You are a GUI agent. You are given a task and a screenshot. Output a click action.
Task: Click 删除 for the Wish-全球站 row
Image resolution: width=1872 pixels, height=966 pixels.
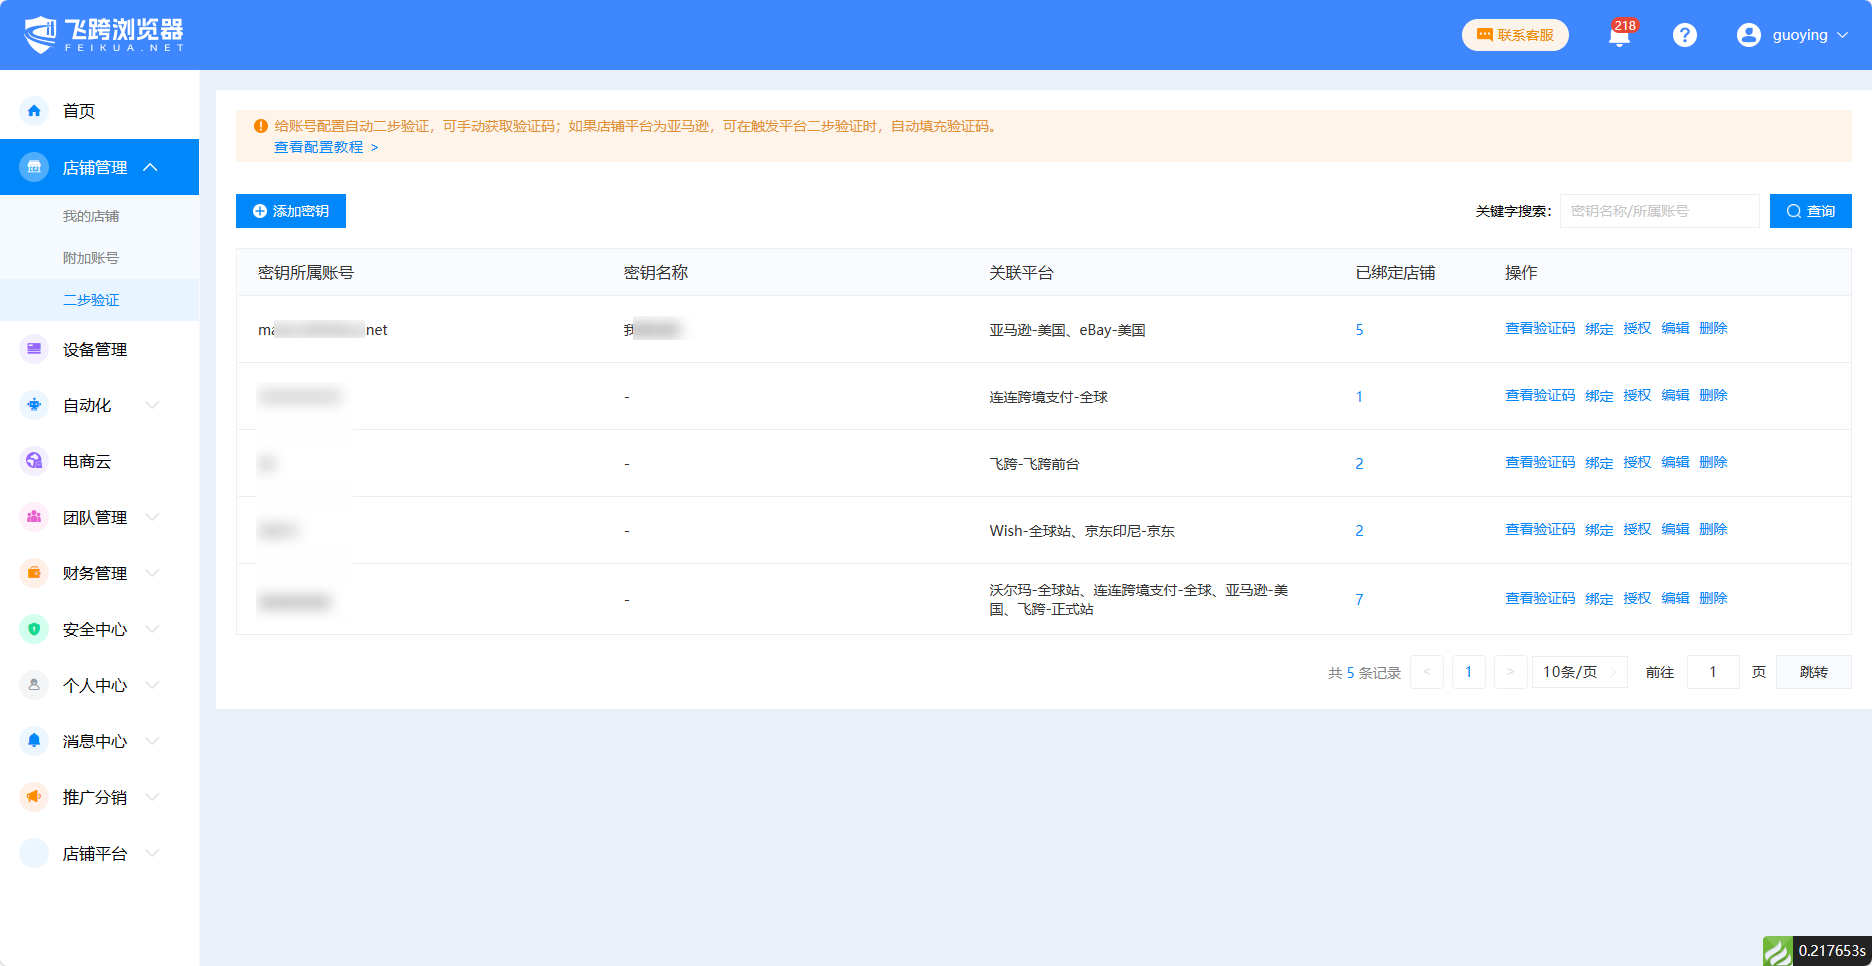(1713, 530)
